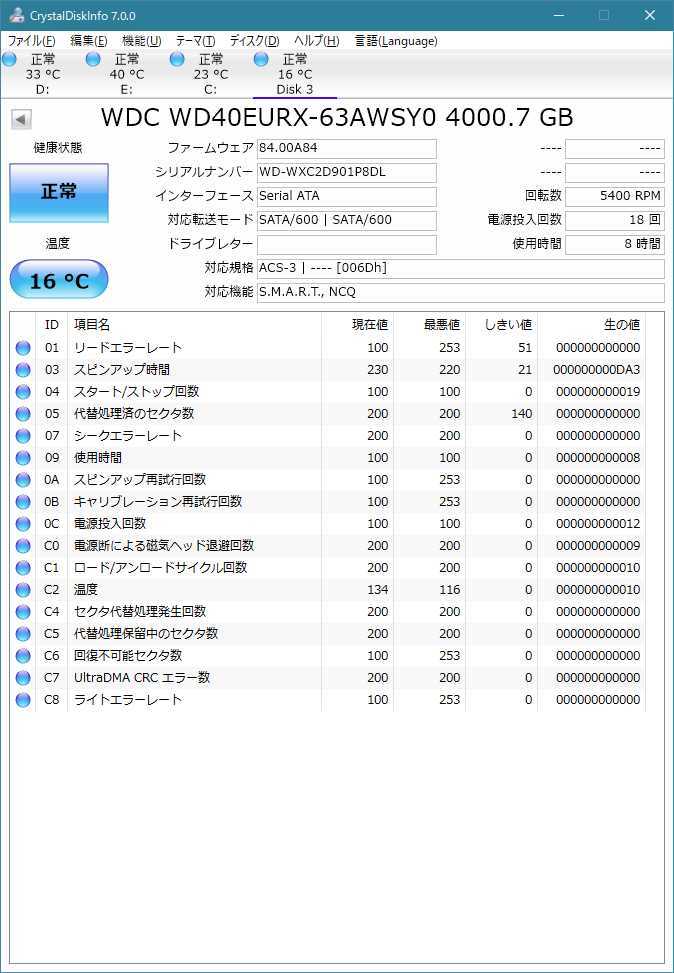The height and width of the screenshot is (973, 674).
Task: Click attribute name リードエラーレート
Action: tap(128, 348)
